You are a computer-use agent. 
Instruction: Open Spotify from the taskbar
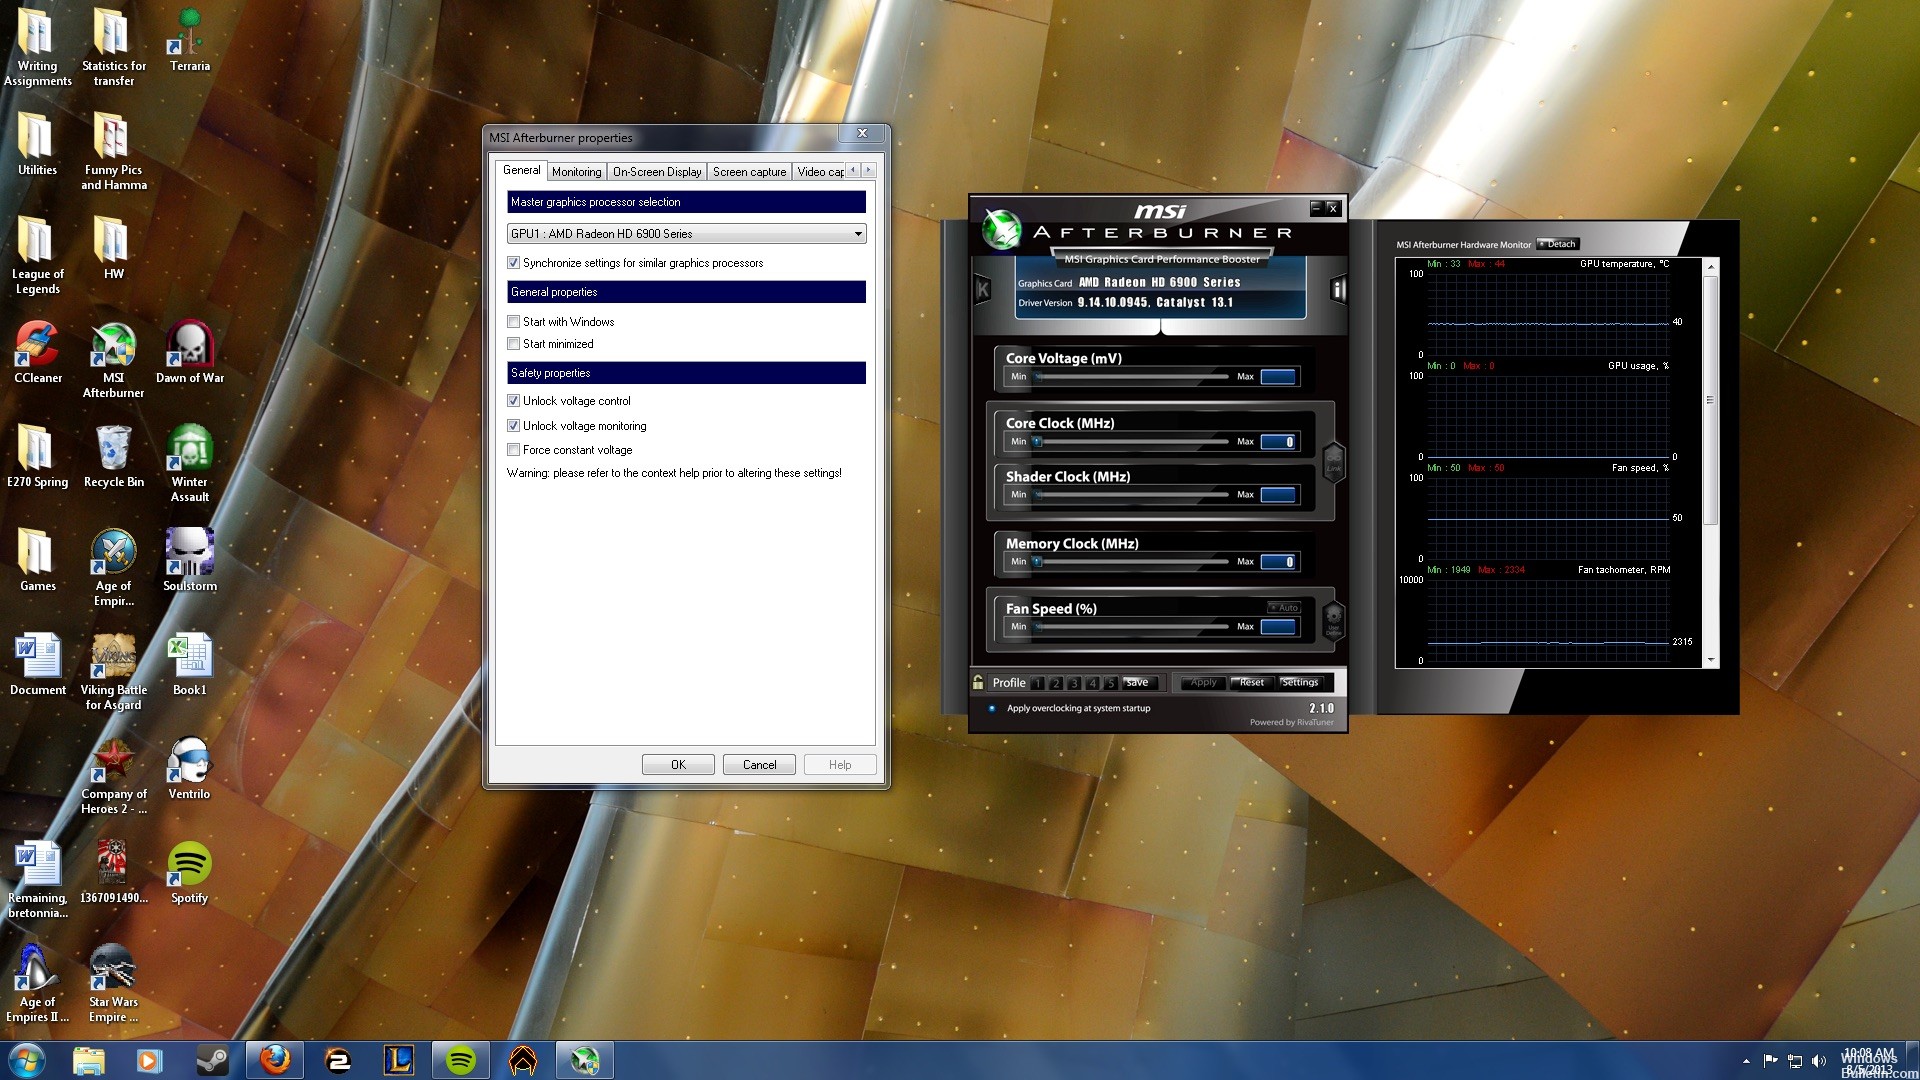[460, 1060]
